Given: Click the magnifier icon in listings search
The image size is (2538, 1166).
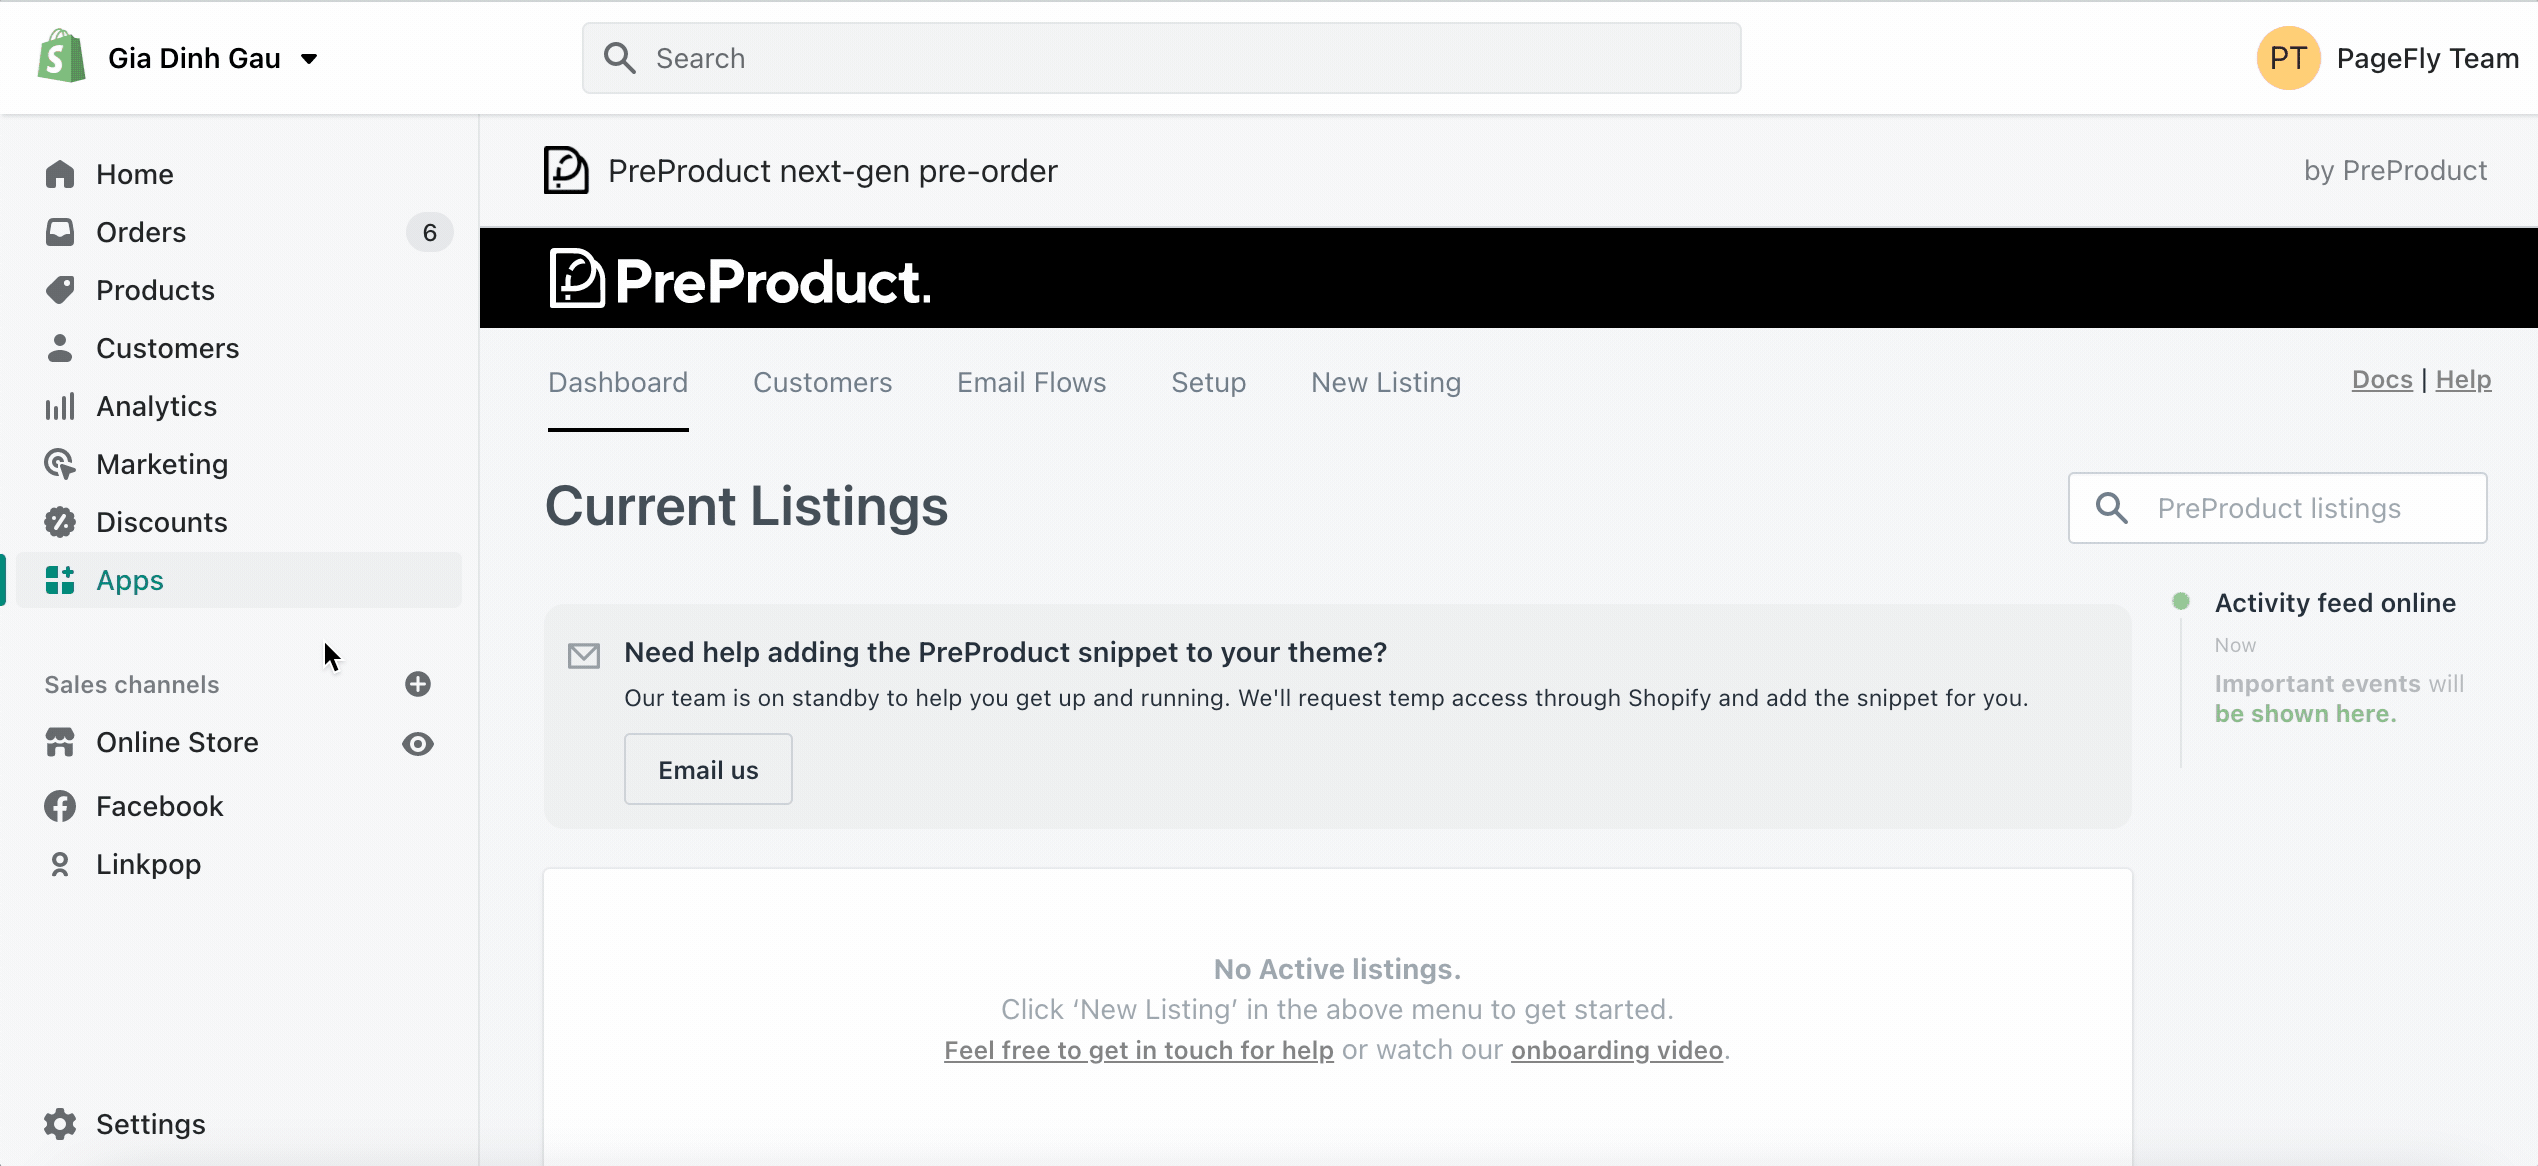Looking at the screenshot, I should click(2112, 508).
